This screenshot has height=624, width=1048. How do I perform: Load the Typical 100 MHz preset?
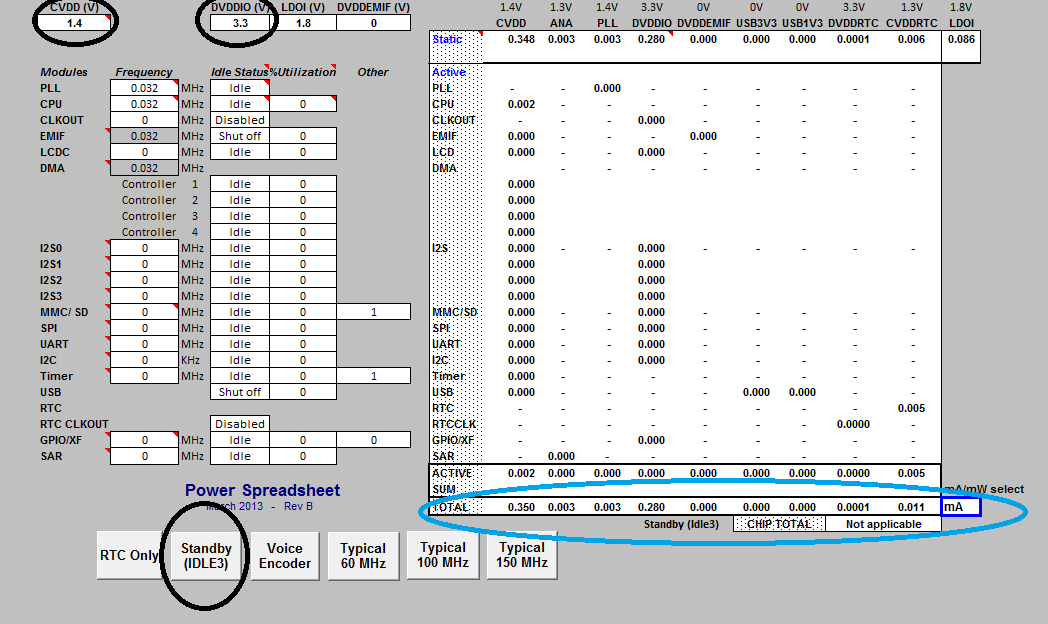click(442, 555)
